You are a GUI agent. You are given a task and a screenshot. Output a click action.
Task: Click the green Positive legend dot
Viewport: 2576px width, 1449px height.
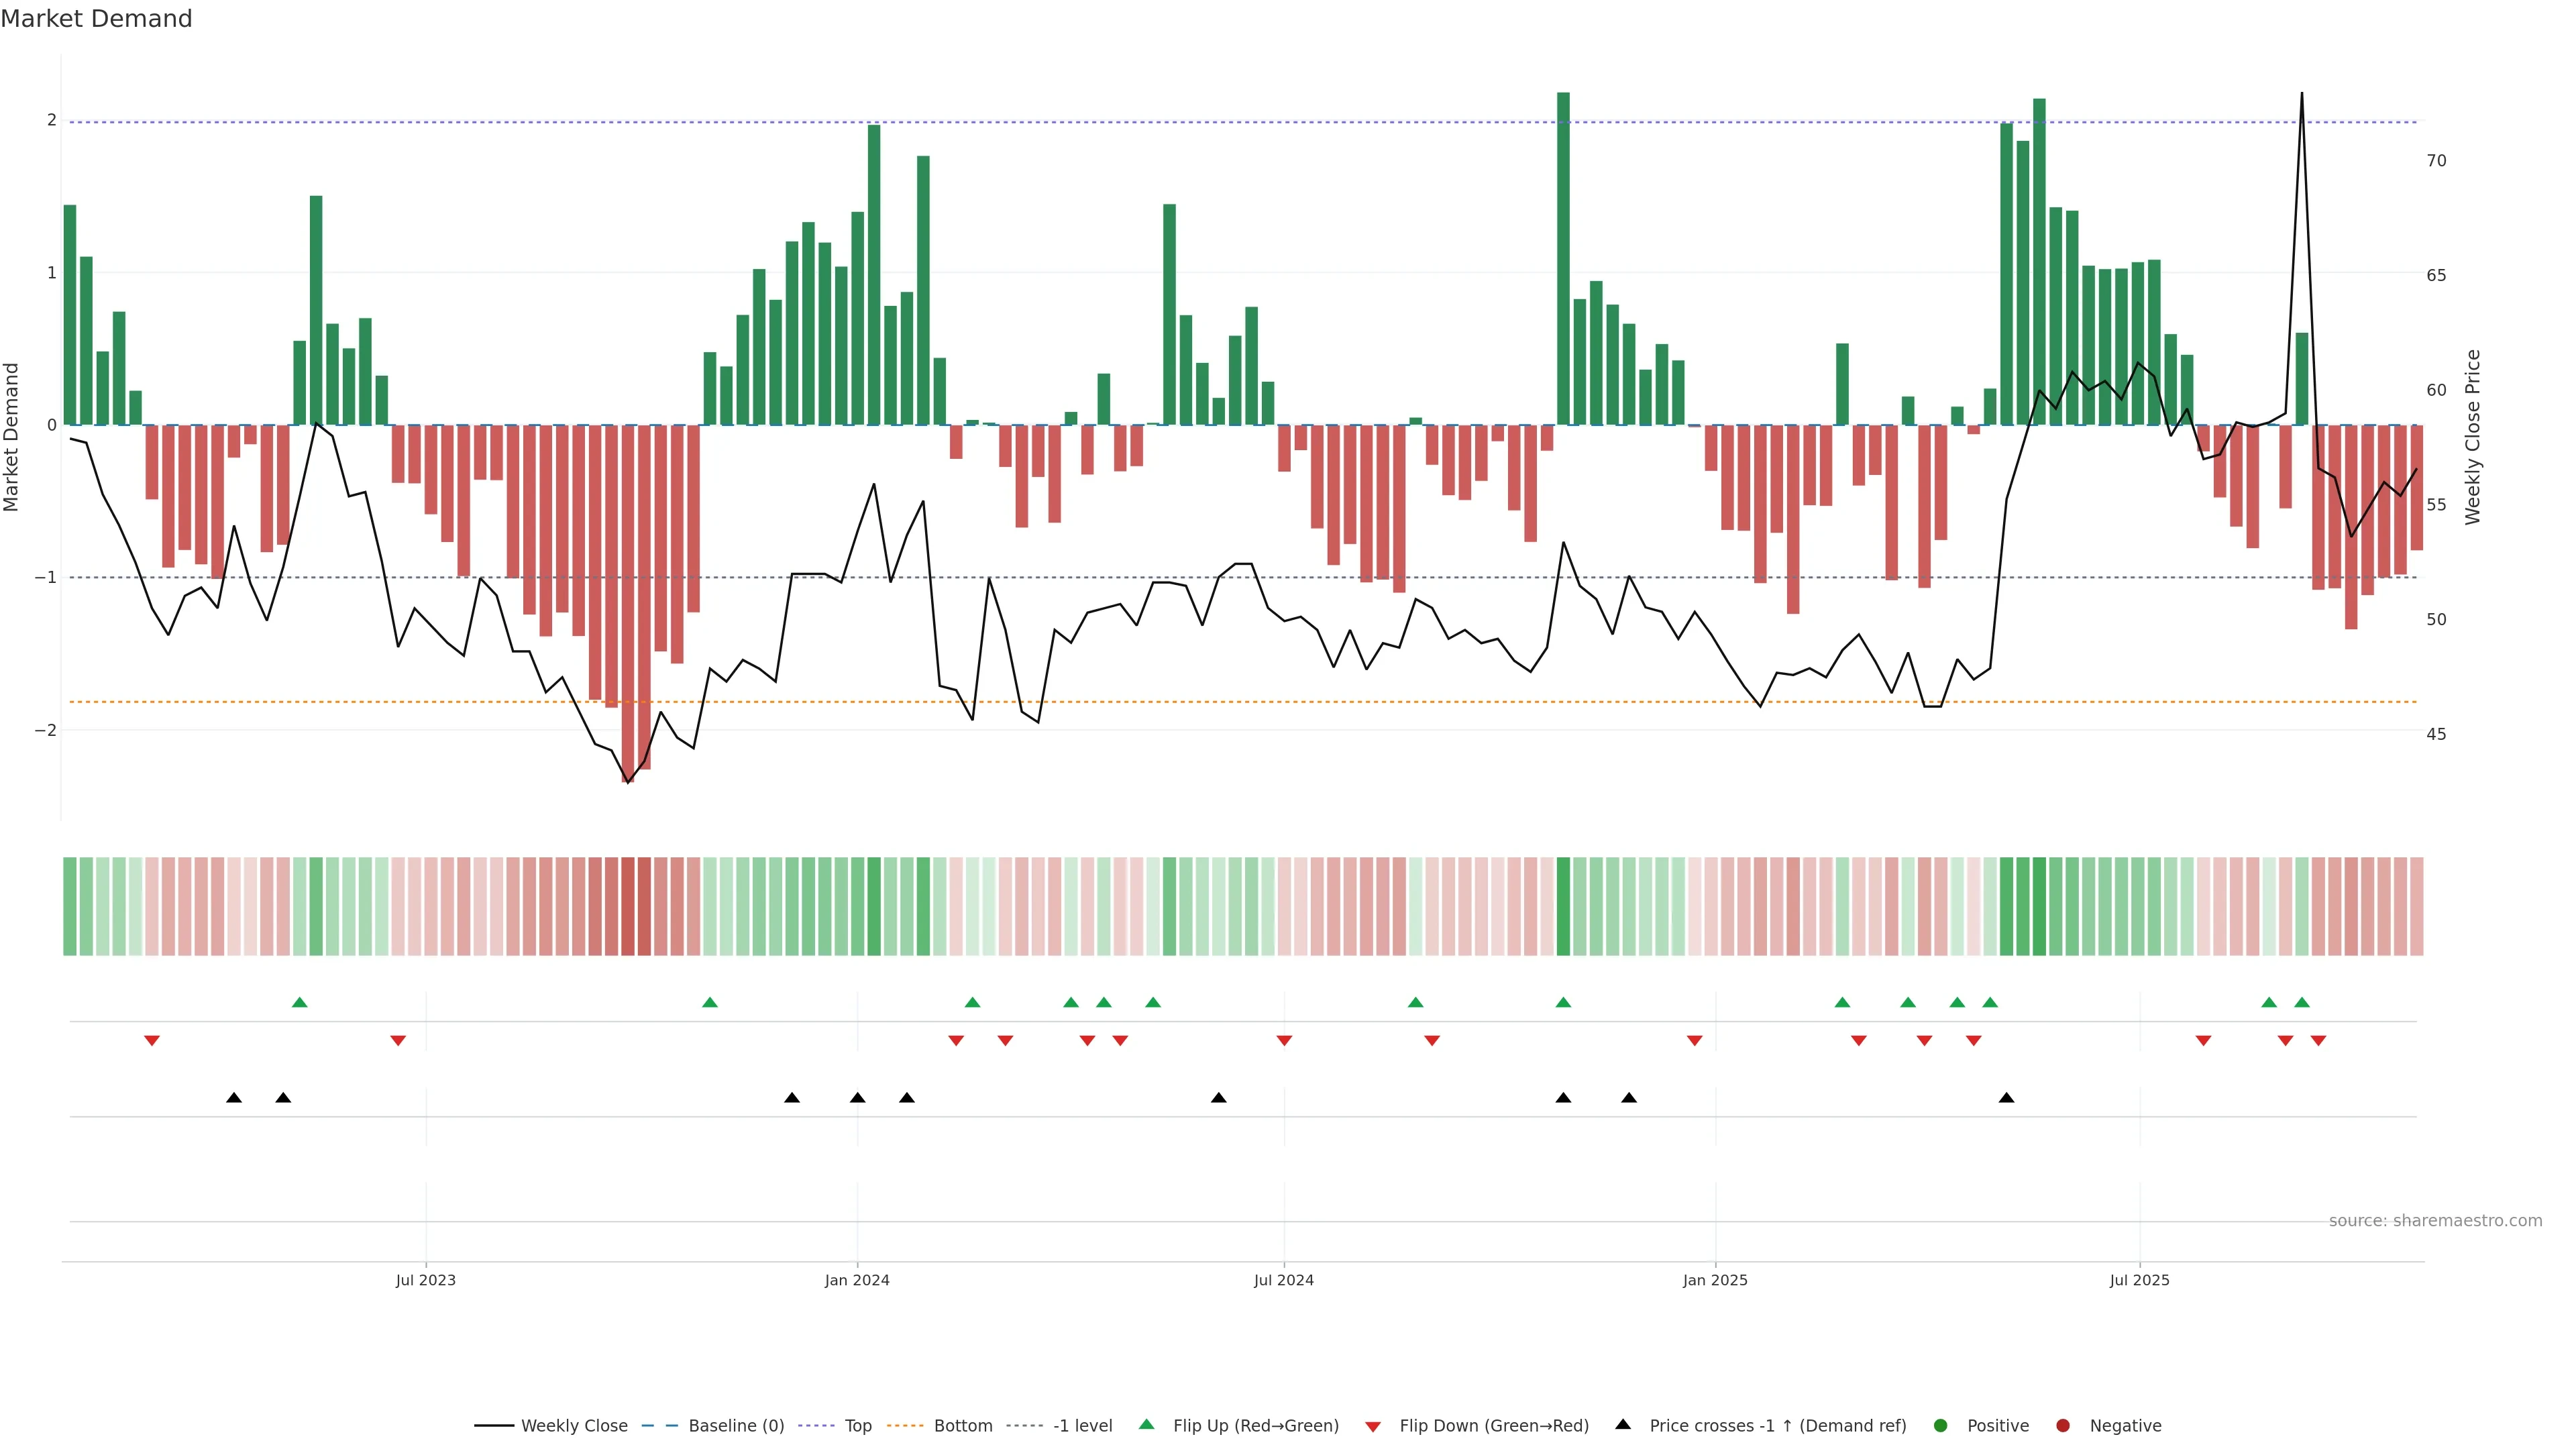(x=1941, y=1425)
